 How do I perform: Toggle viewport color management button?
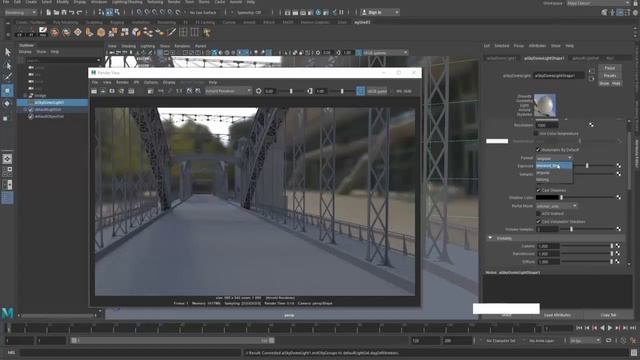click(358, 53)
